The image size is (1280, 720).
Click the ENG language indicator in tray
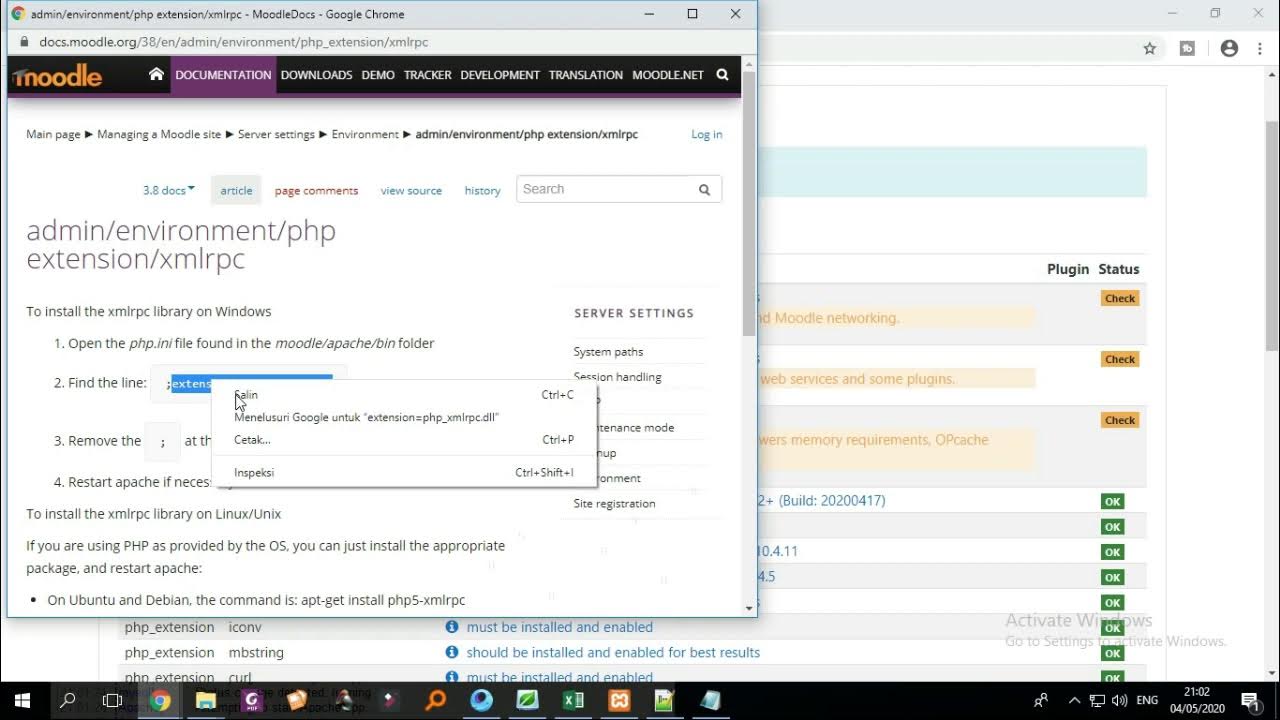pos(1147,701)
